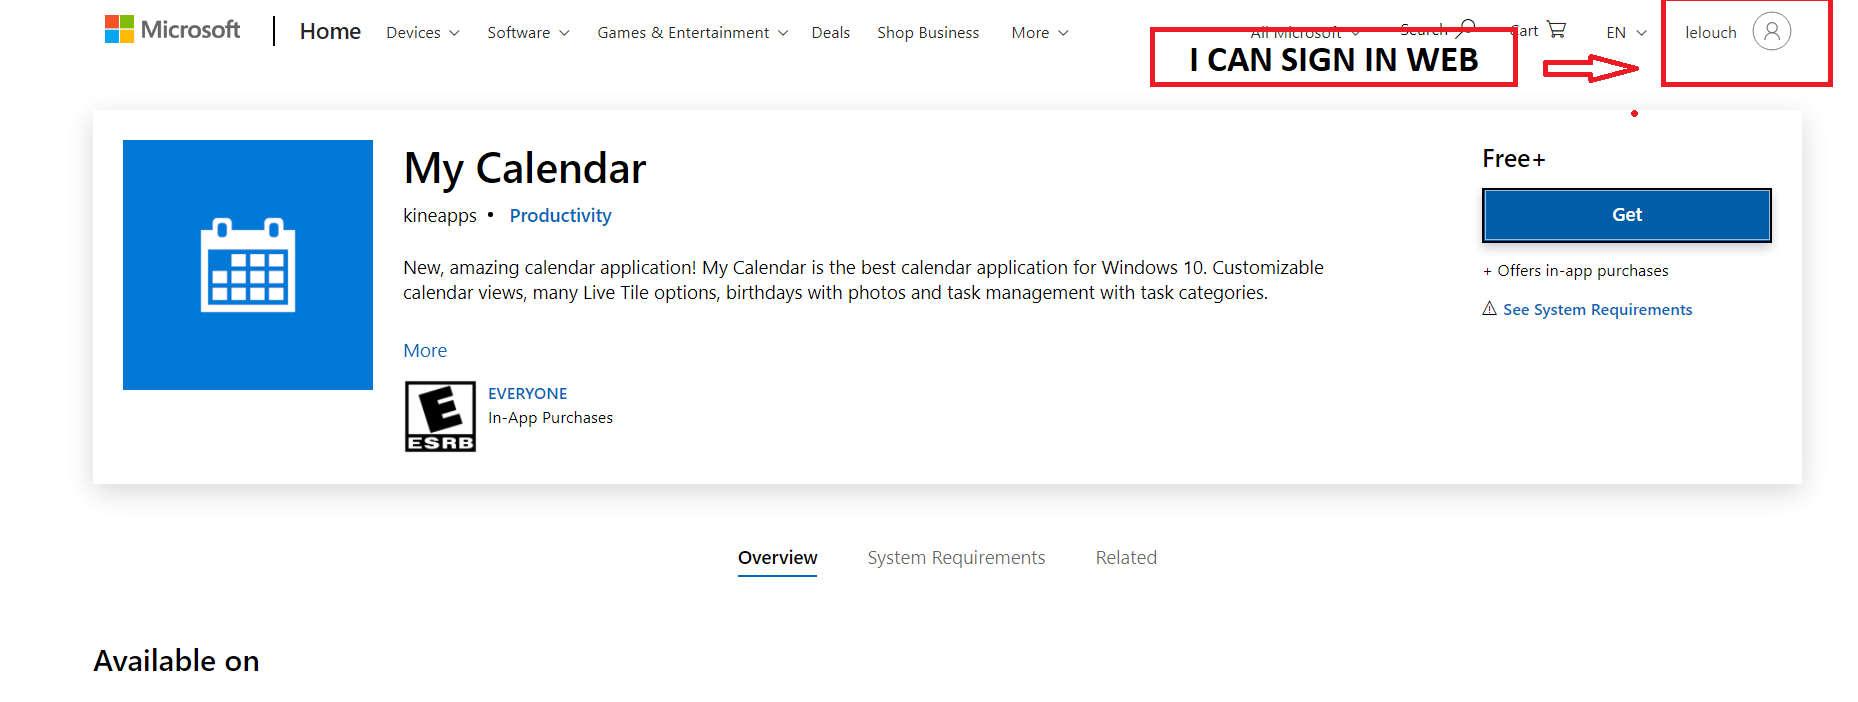Viewport: 1858px width, 702px height.
Task: Click the Get button
Action: point(1626,215)
